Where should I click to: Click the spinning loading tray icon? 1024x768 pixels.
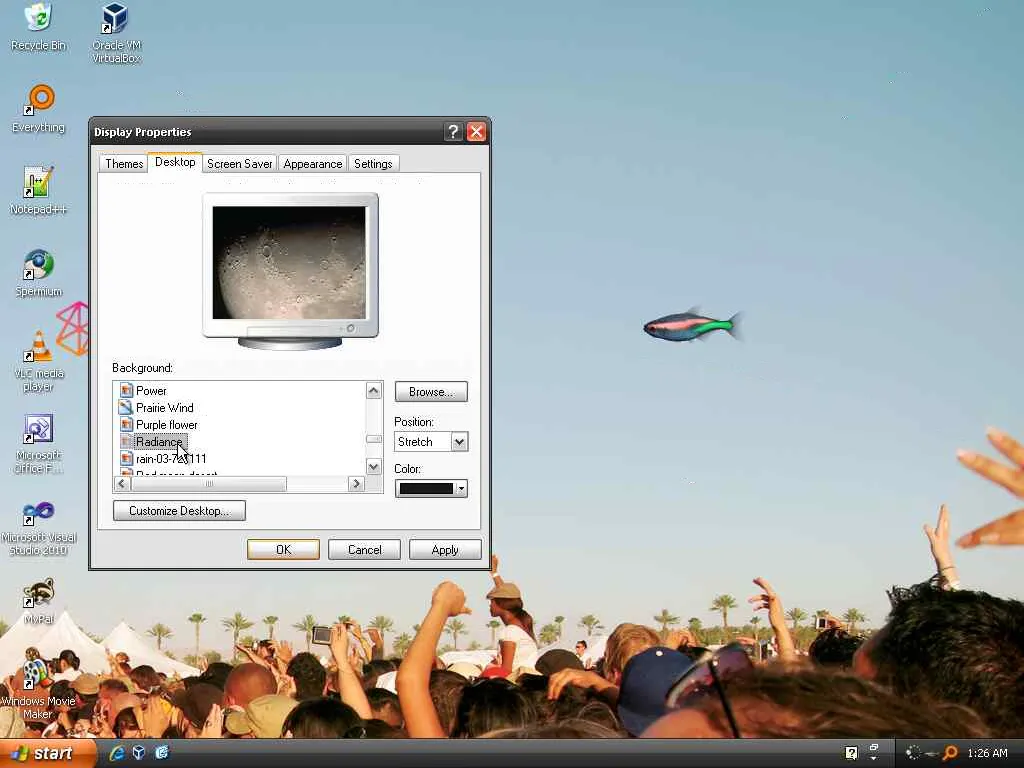914,753
